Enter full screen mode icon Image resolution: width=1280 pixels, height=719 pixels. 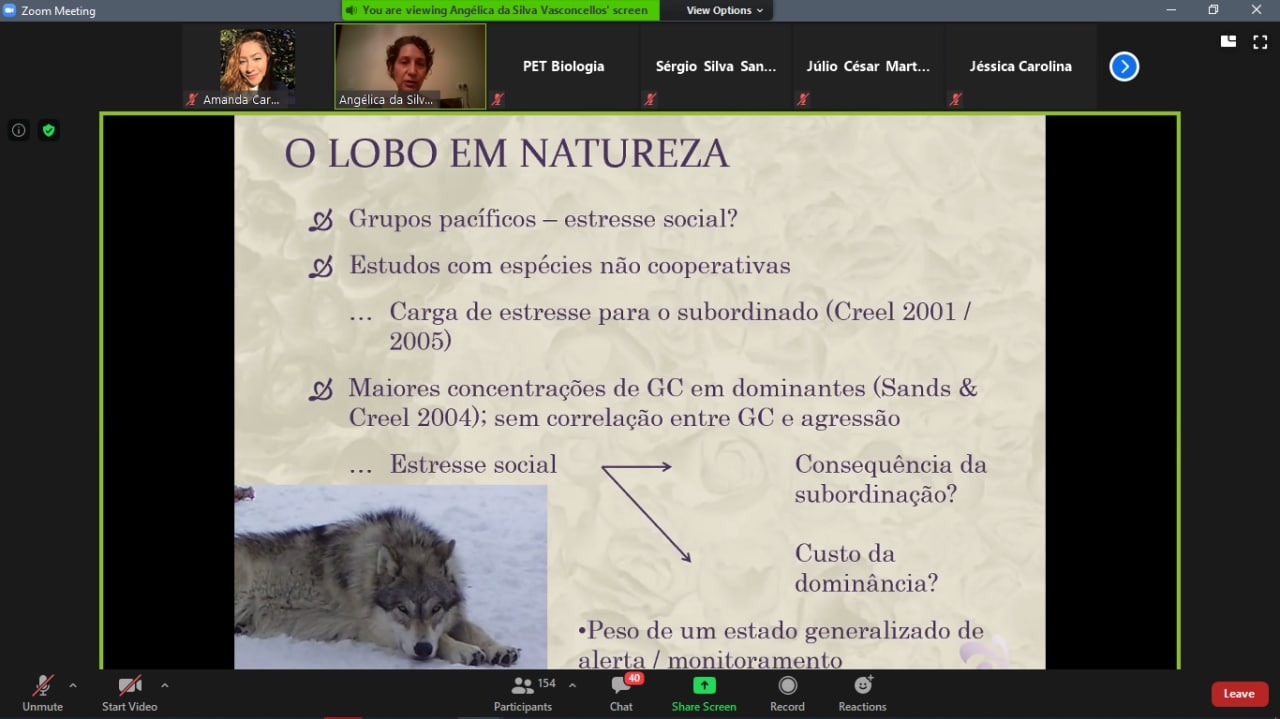coord(1260,41)
